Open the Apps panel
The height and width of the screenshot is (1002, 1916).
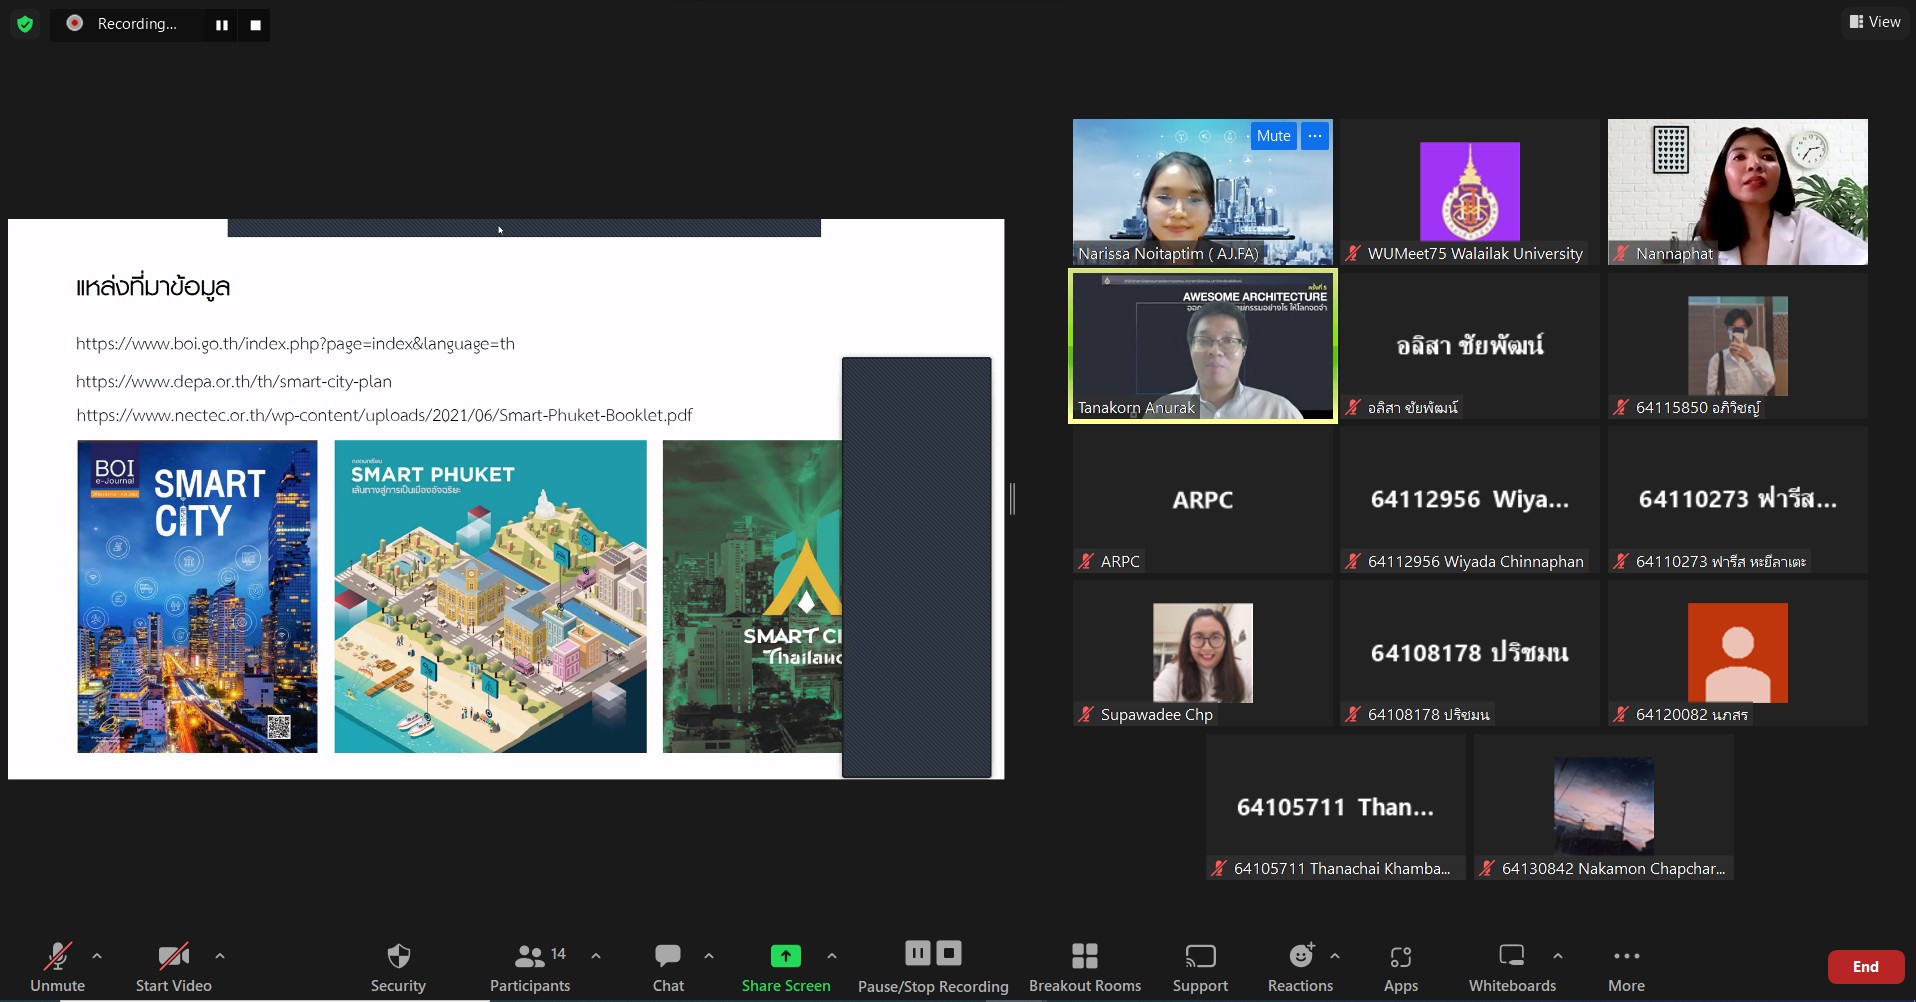coord(1400,957)
